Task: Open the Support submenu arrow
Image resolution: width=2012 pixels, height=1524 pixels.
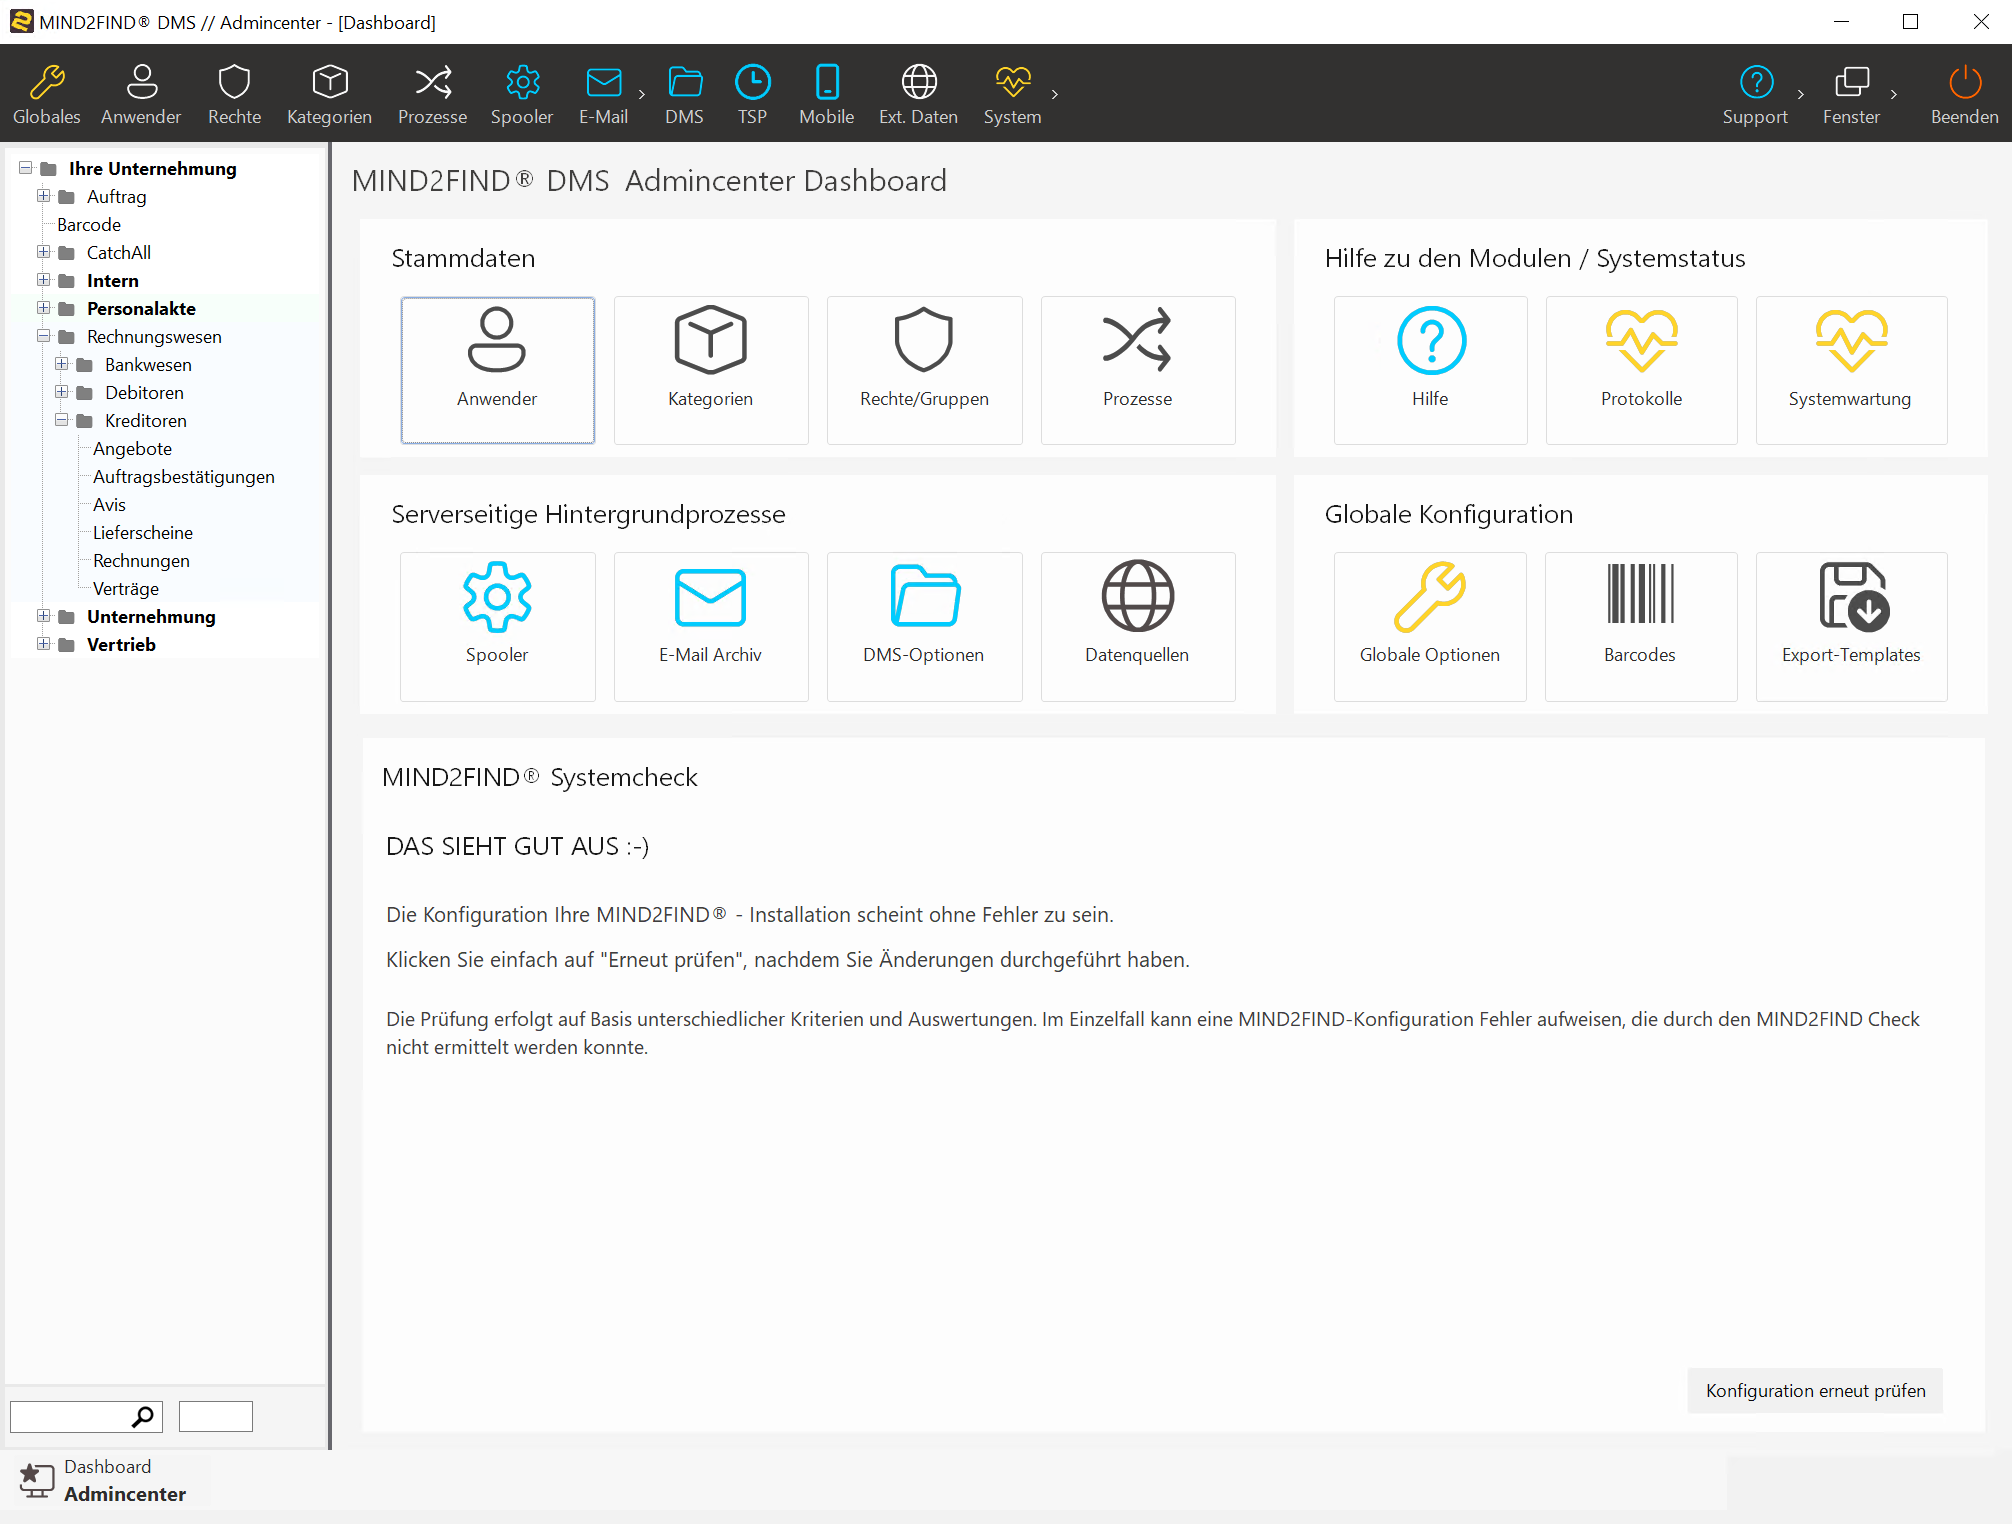Action: [x=1801, y=95]
